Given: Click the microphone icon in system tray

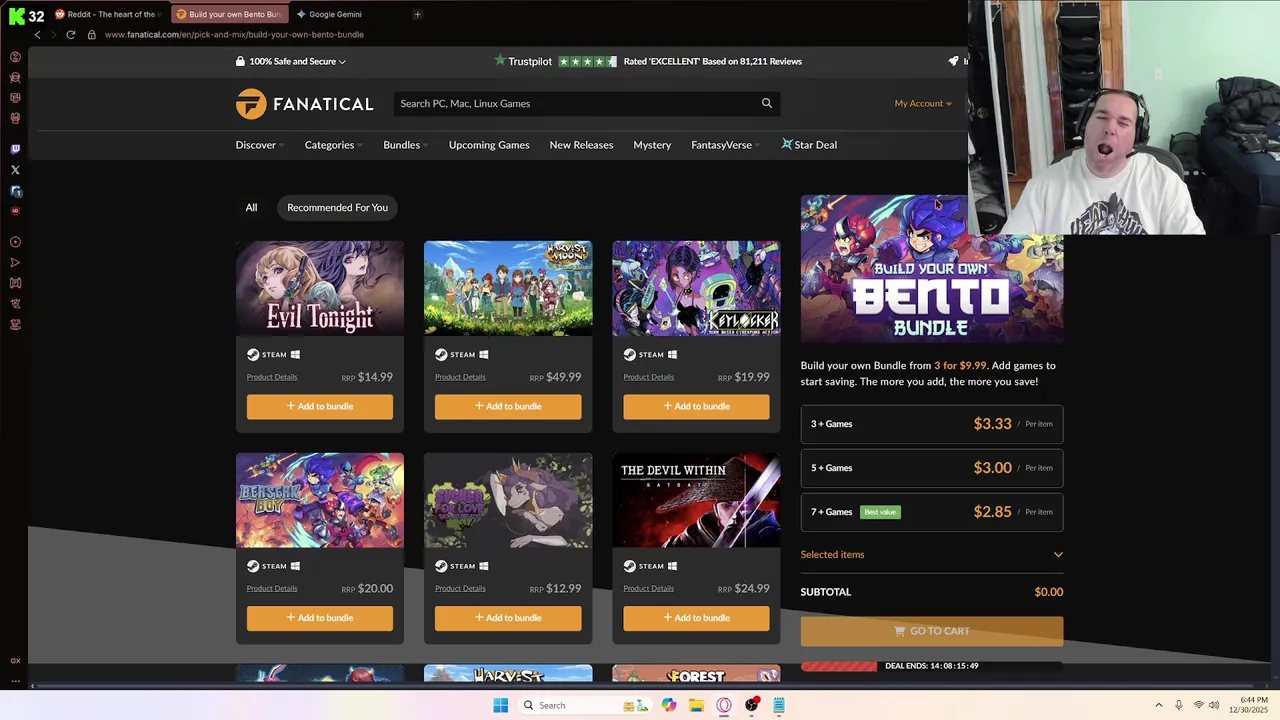Looking at the screenshot, I should (x=1179, y=705).
